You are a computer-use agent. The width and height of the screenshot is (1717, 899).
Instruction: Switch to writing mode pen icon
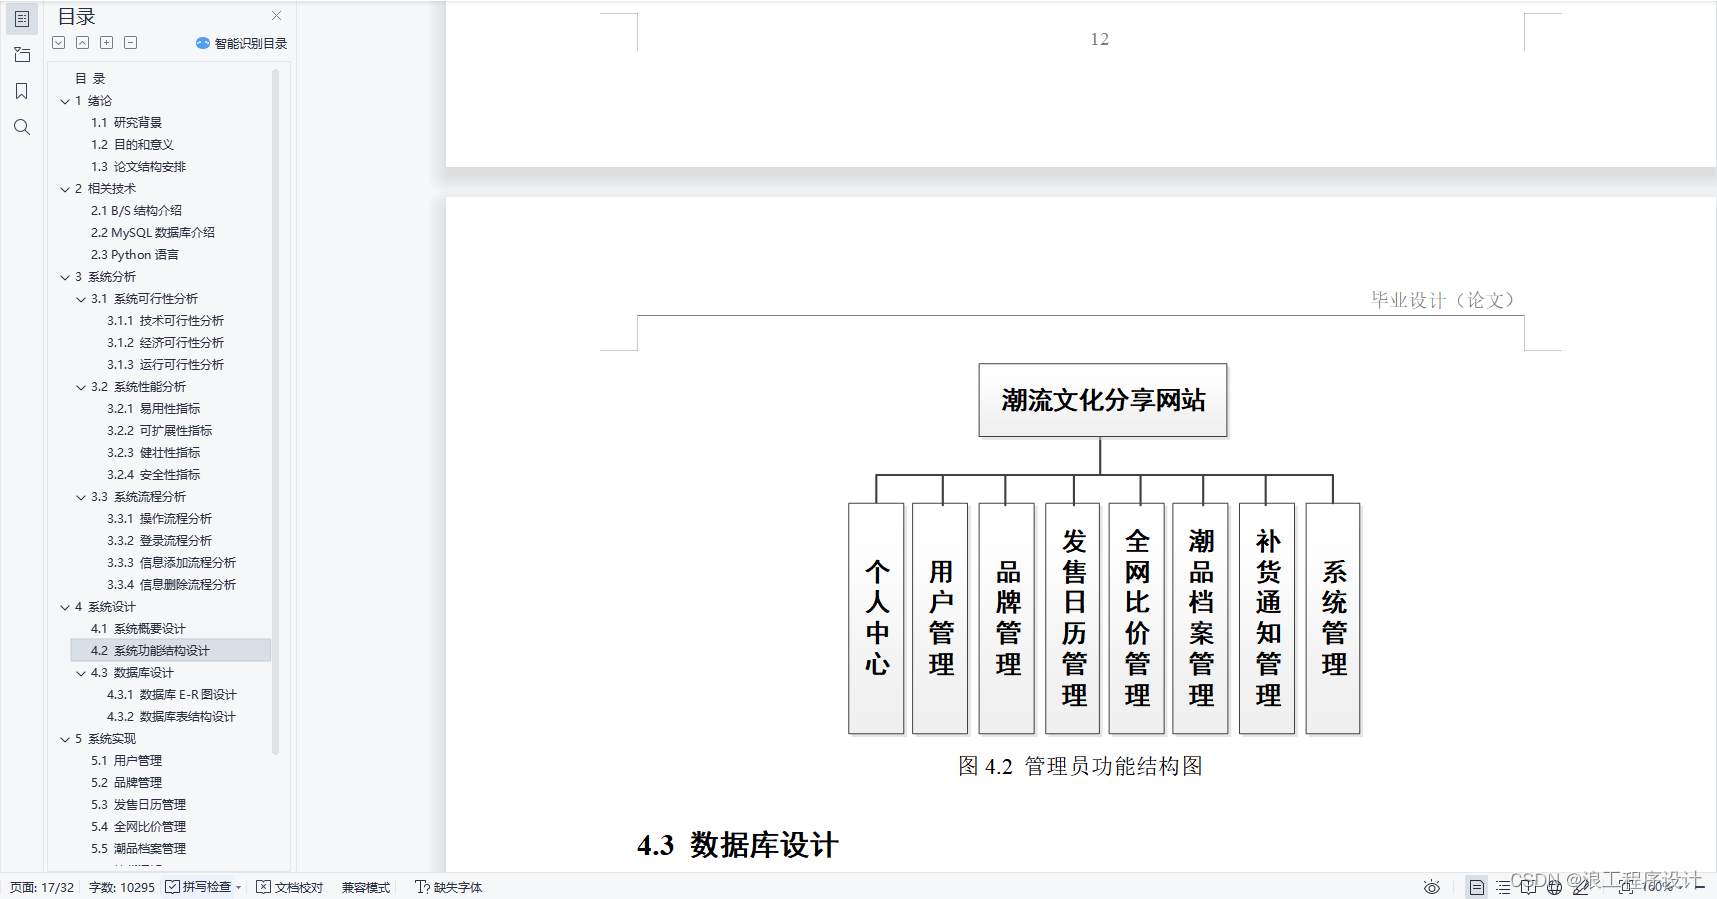click(x=1581, y=887)
